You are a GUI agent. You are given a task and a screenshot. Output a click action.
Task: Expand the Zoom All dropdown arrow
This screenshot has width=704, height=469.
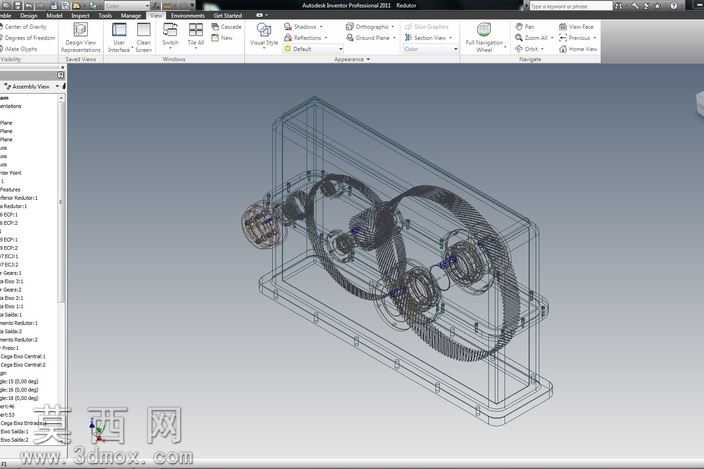(552, 38)
